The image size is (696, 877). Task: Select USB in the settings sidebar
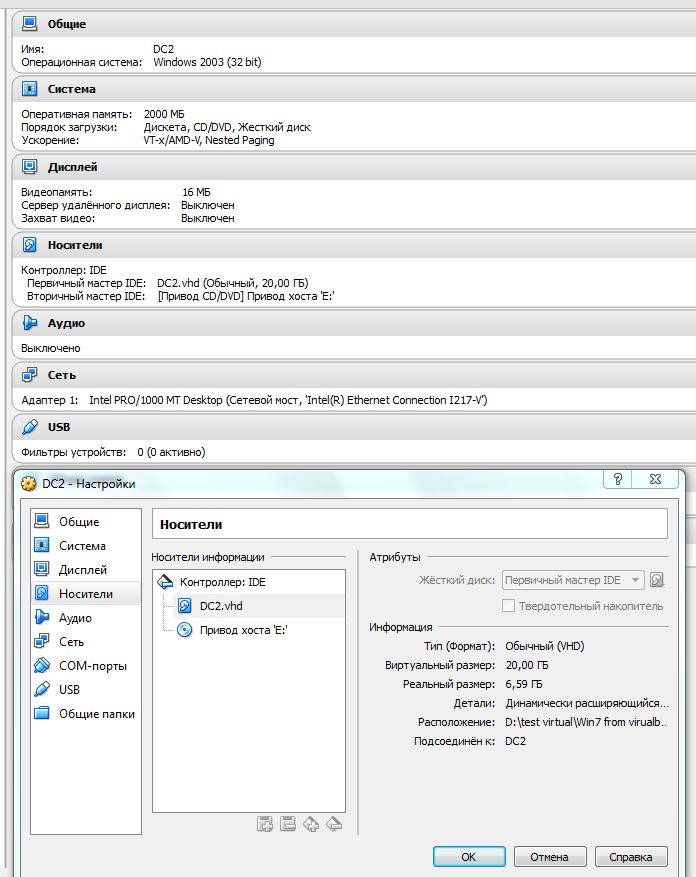(x=86, y=690)
